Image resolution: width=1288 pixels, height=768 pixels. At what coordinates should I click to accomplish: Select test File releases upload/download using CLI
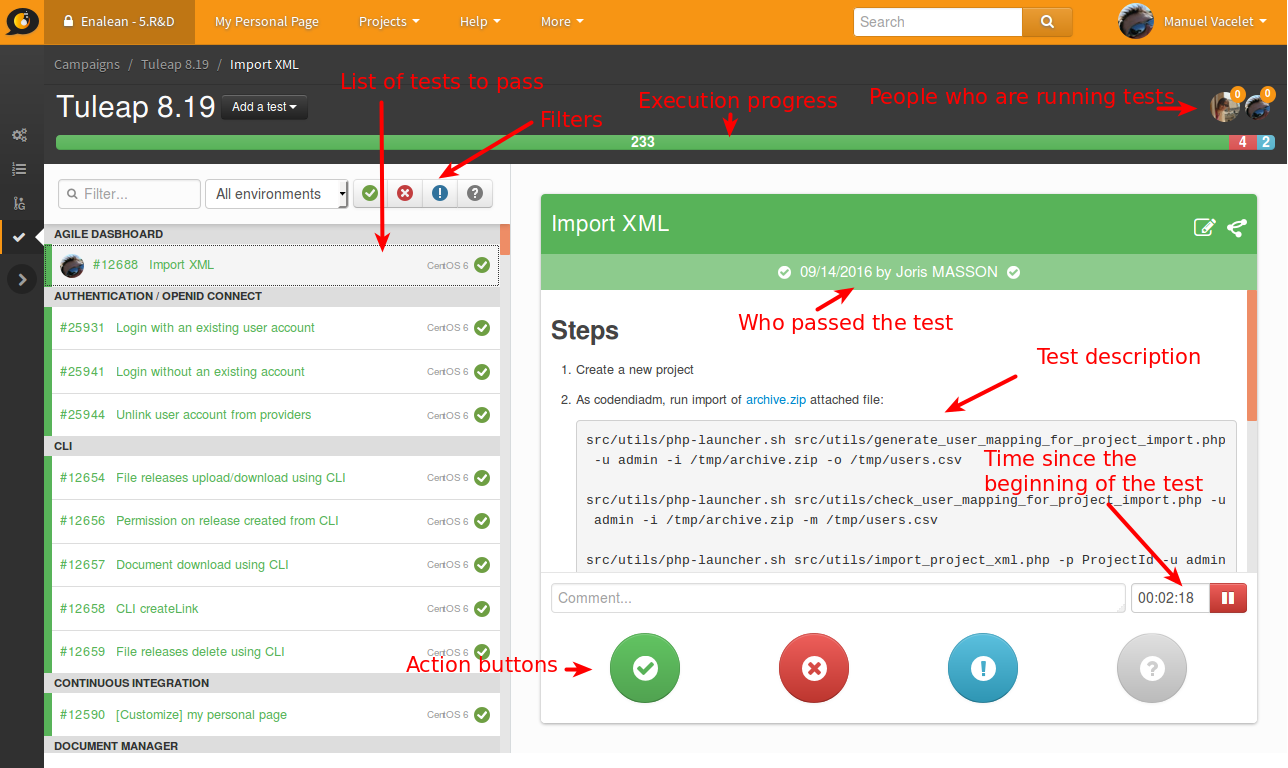tap(273, 478)
